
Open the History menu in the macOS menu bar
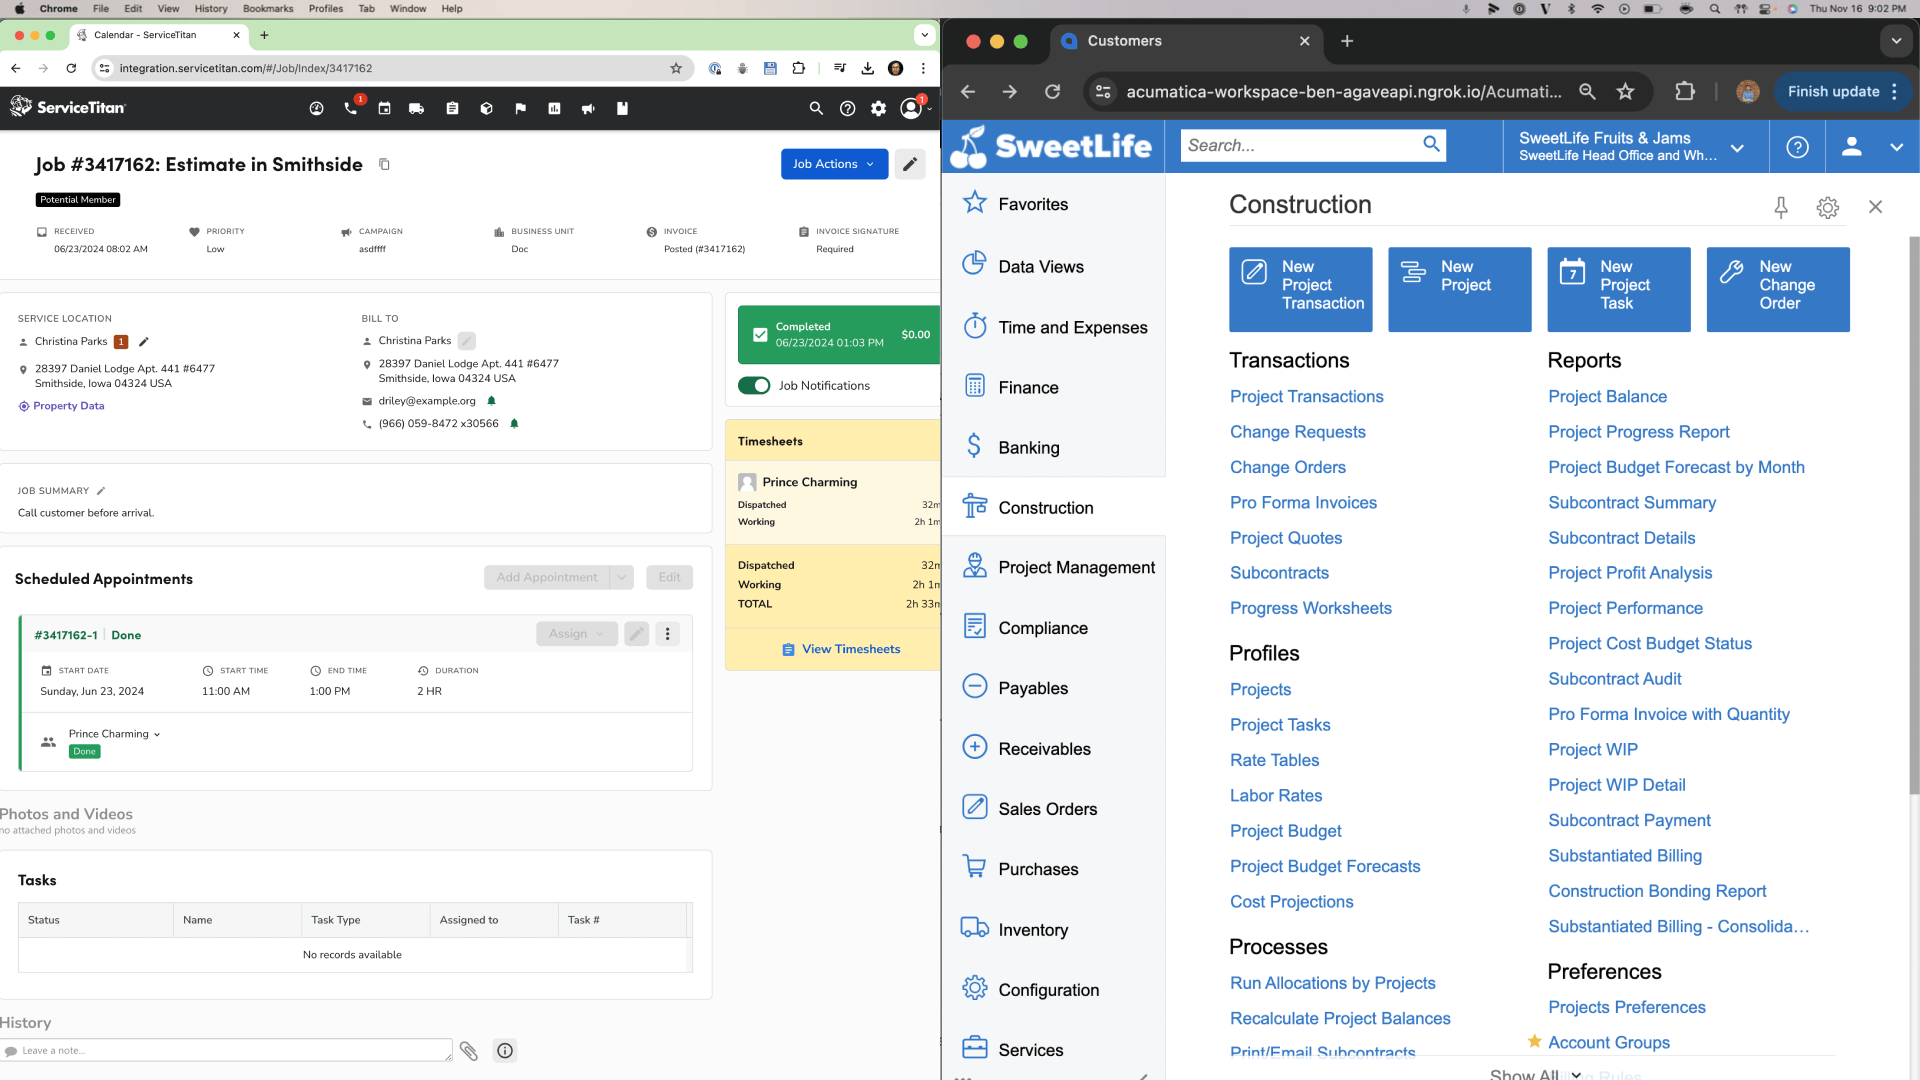211,8
